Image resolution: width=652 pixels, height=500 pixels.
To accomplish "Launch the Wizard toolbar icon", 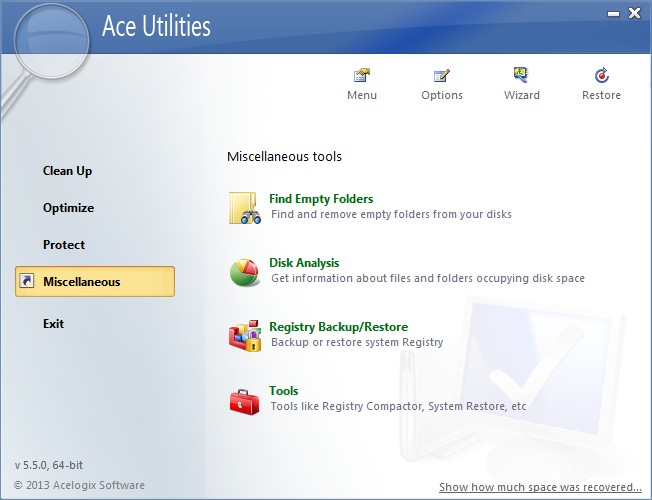I will click(521, 75).
